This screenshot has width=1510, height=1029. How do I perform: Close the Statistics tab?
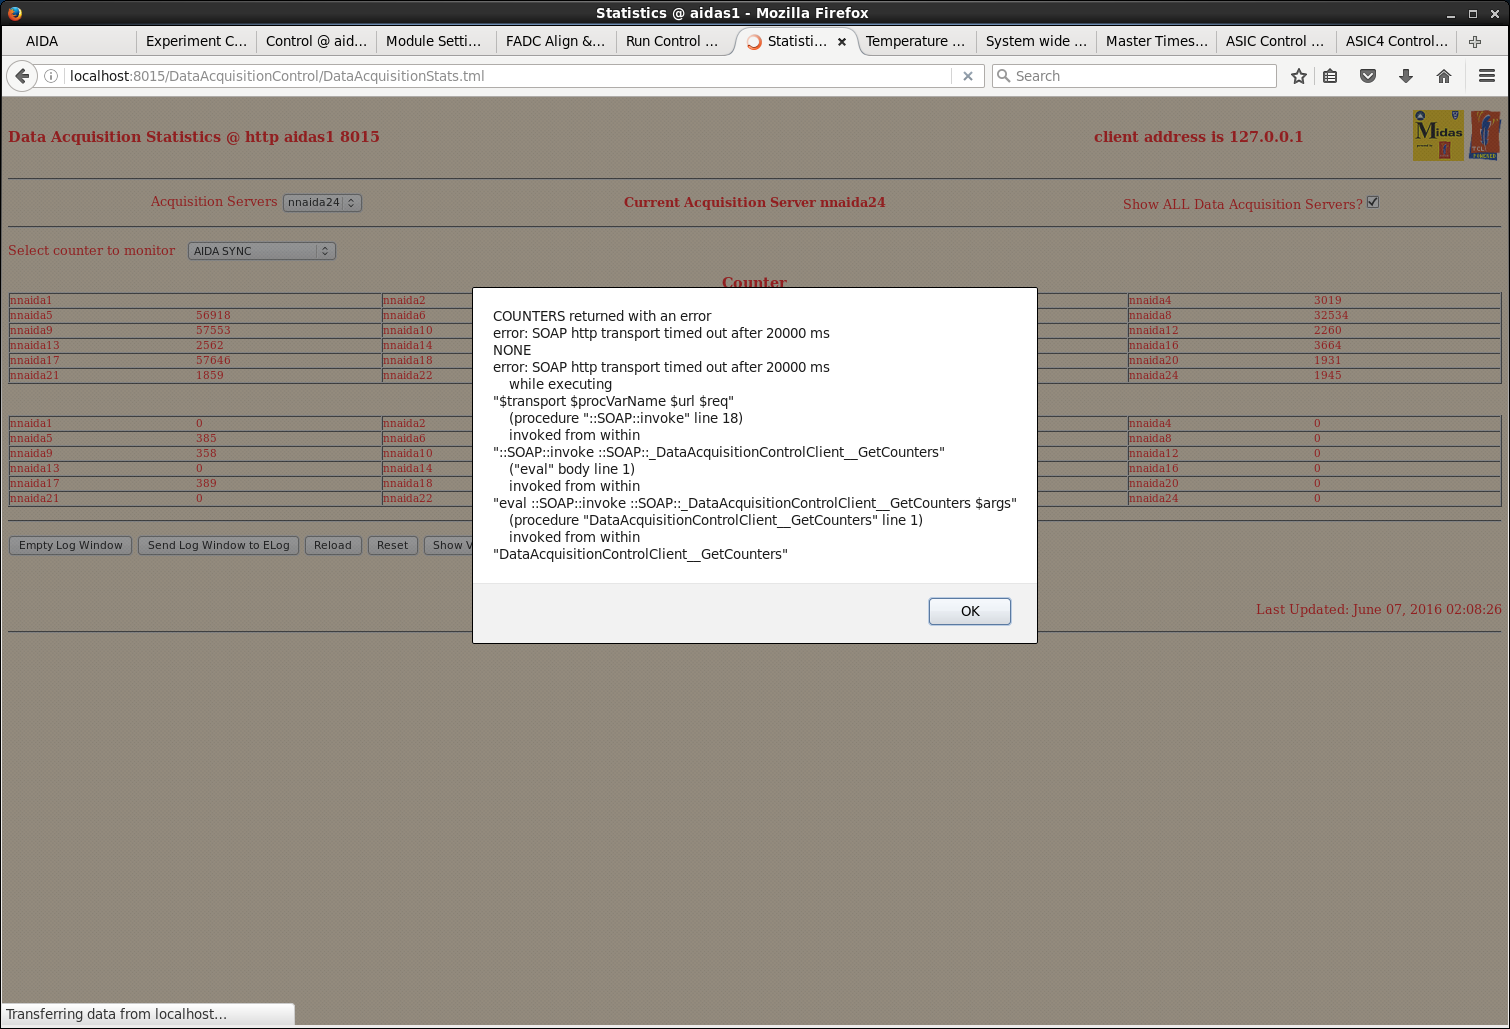(x=842, y=42)
